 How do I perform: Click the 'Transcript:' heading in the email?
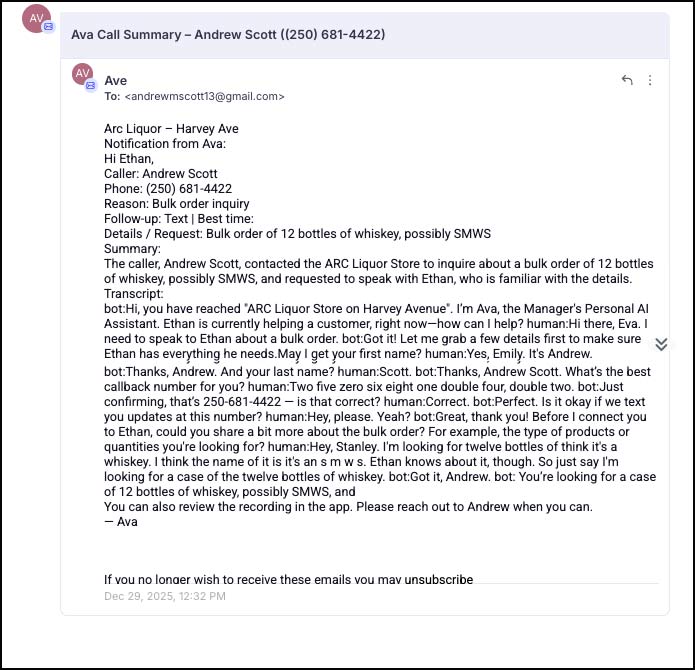(x=133, y=294)
